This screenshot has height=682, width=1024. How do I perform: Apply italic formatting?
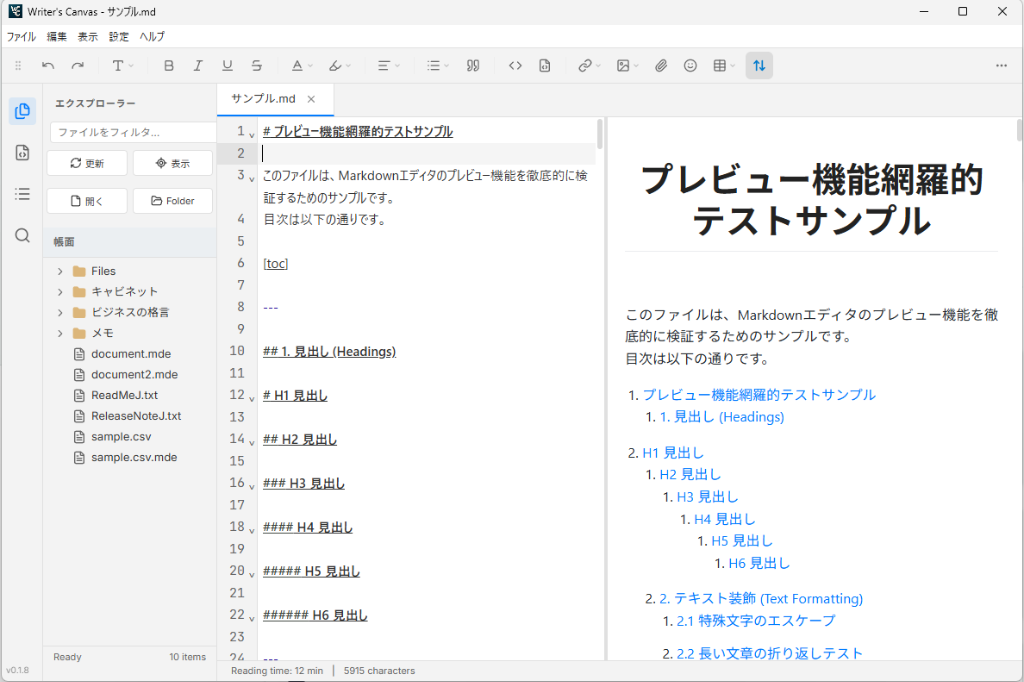(x=198, y=65)
